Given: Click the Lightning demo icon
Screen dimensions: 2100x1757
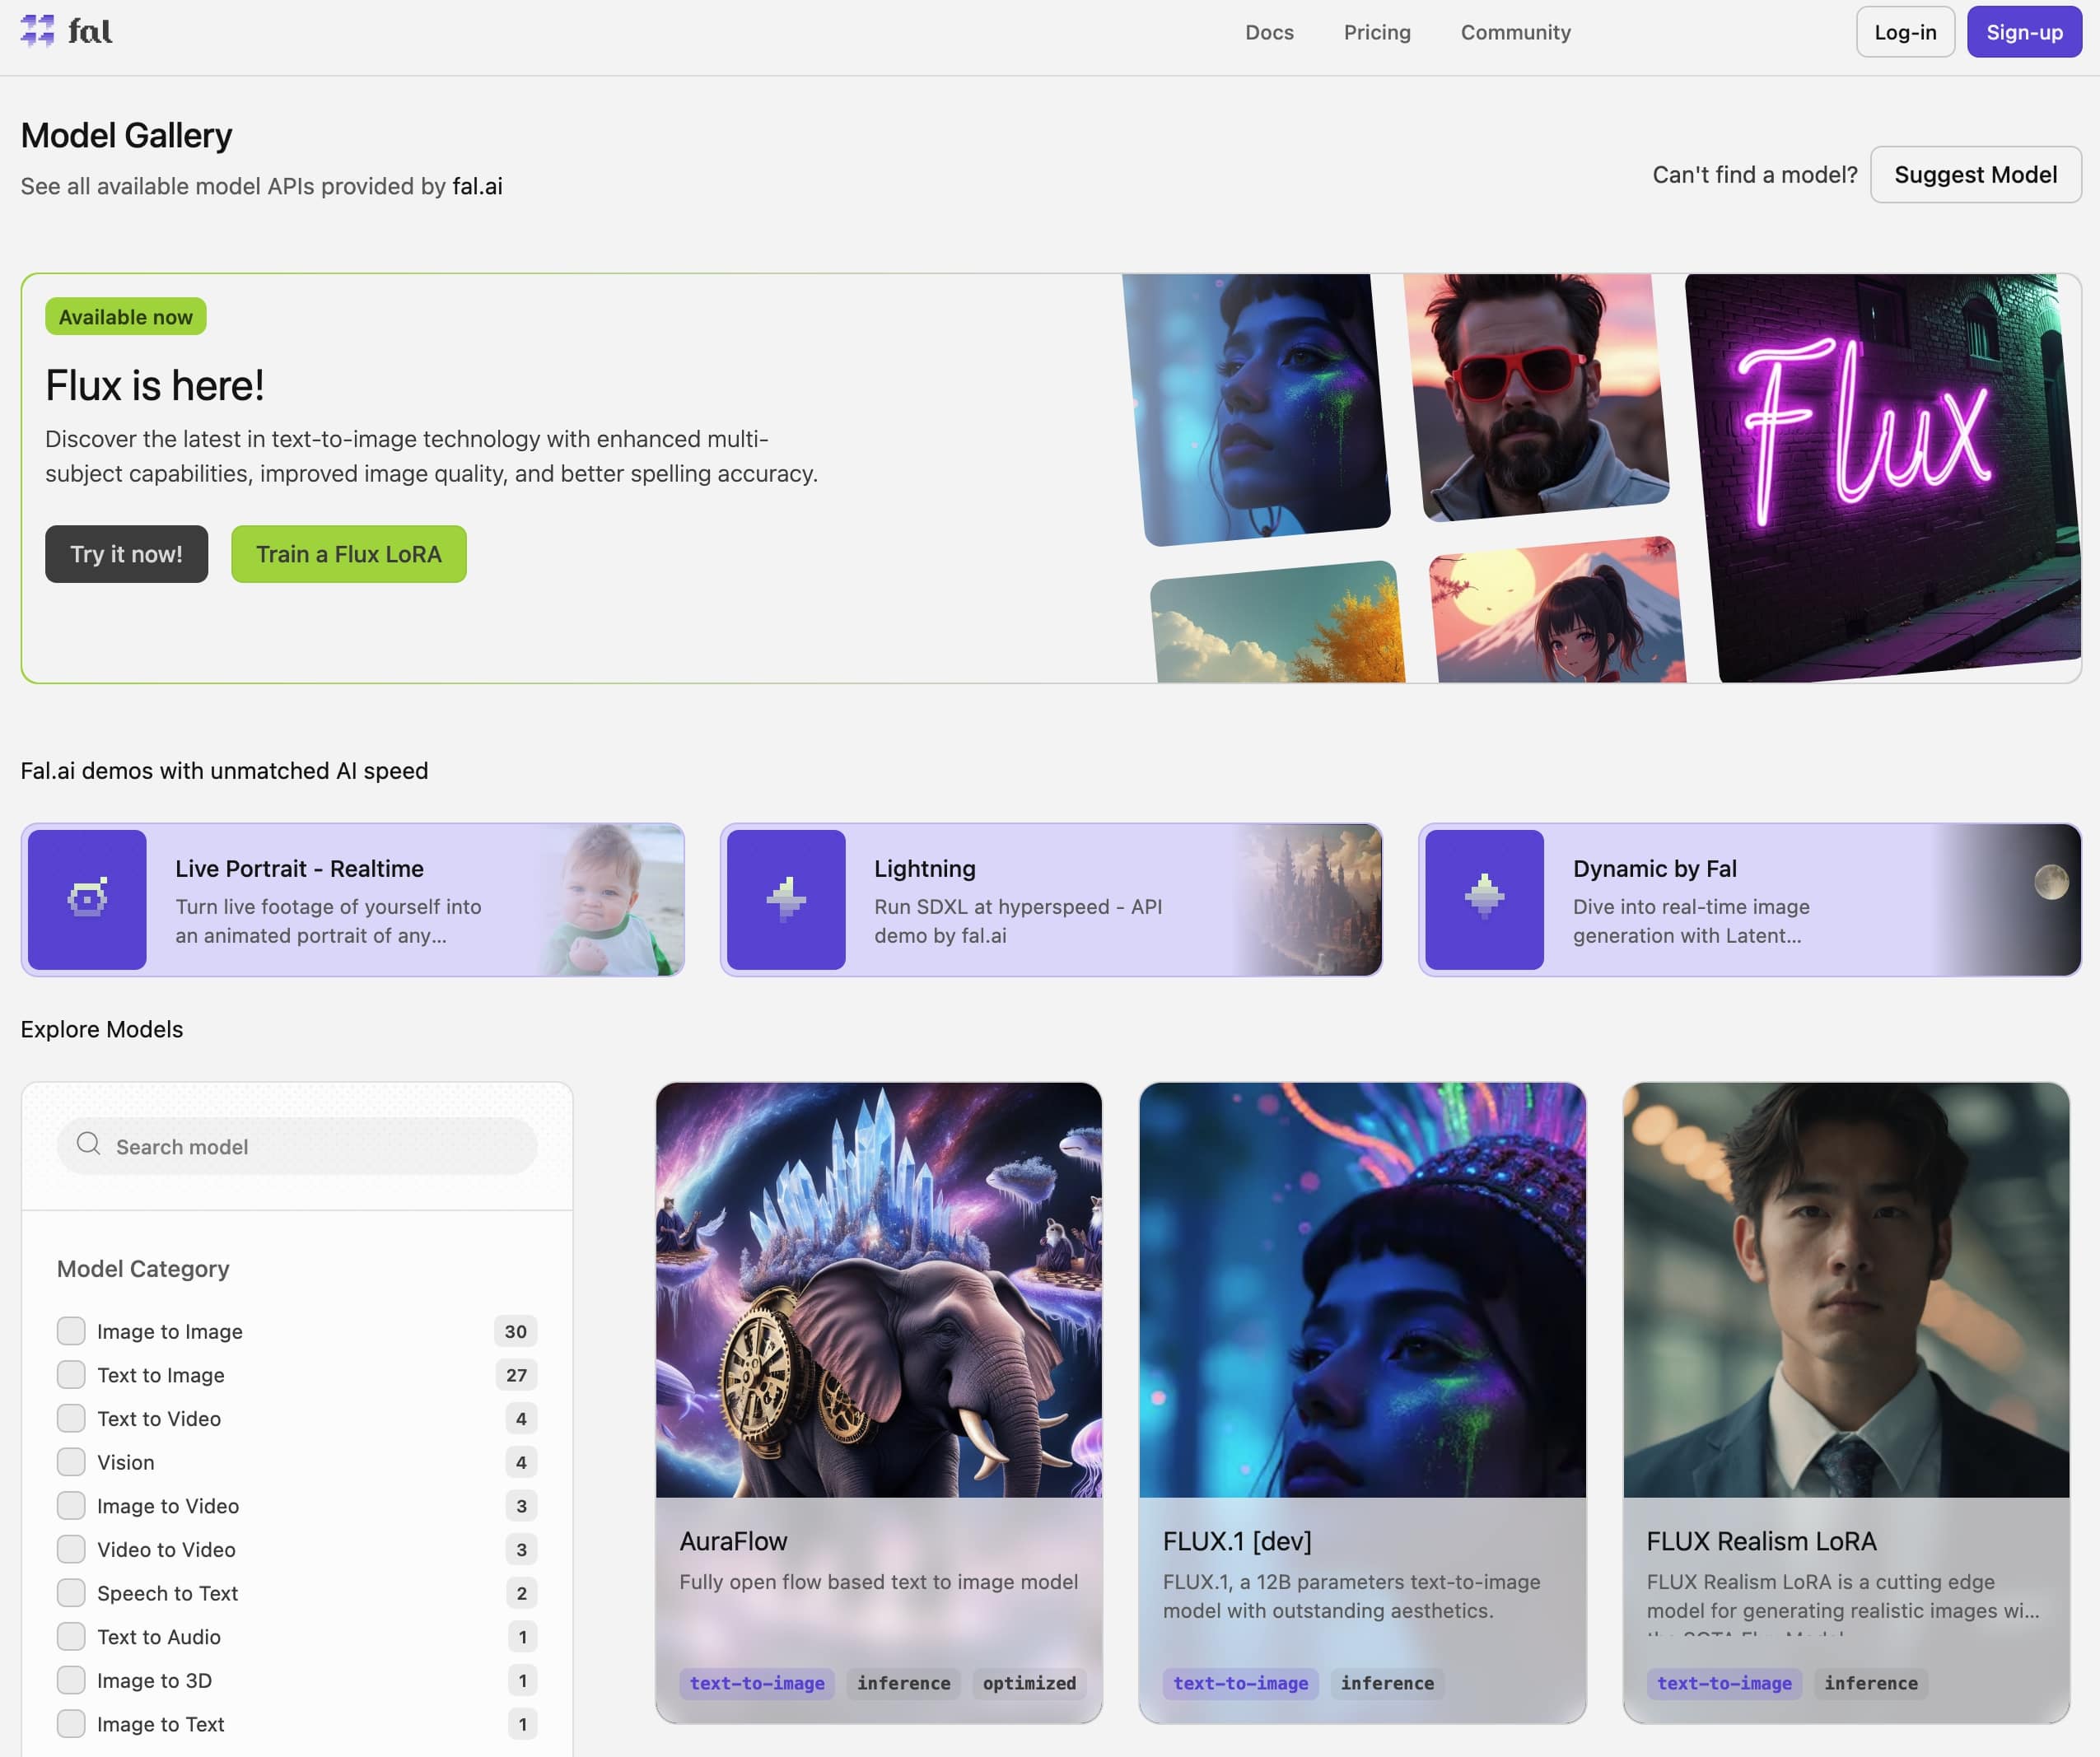Looking at the screenshot, I should pos(786,897).
